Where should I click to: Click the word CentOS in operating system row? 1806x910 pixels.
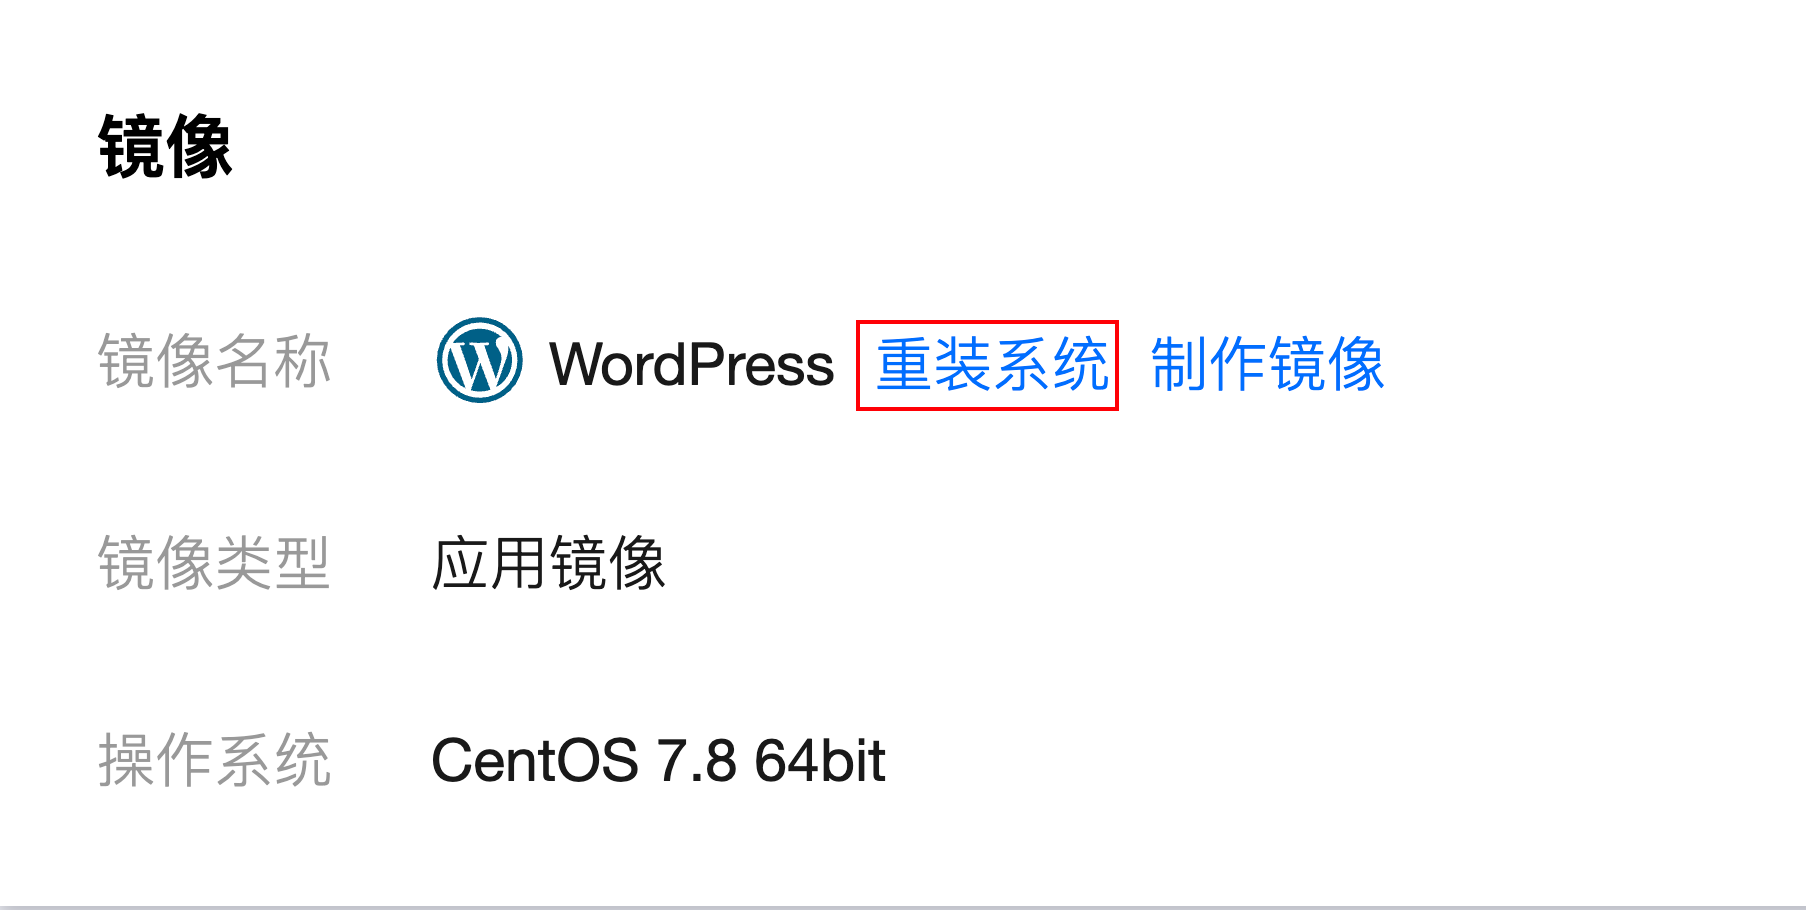[x=535, y=761]
